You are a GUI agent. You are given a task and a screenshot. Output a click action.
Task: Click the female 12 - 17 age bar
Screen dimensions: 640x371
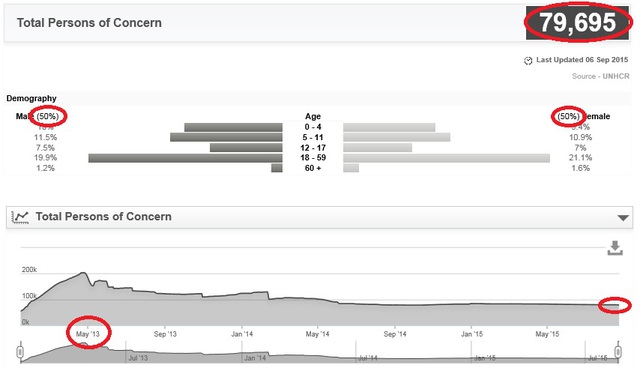(x=378, y=148)
